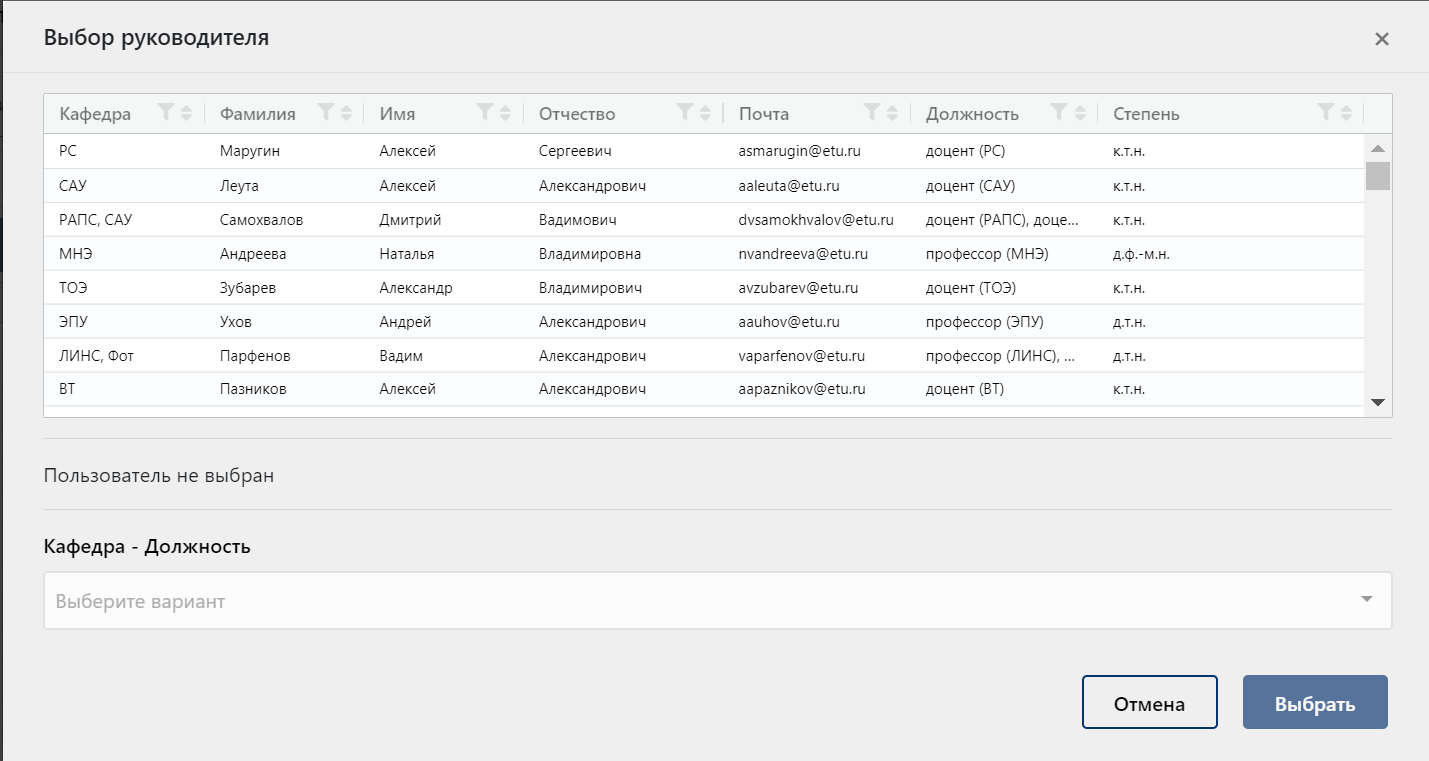Open the filter icon in Кафедра column
The image size is (1429, 761).
click(167, 112)
